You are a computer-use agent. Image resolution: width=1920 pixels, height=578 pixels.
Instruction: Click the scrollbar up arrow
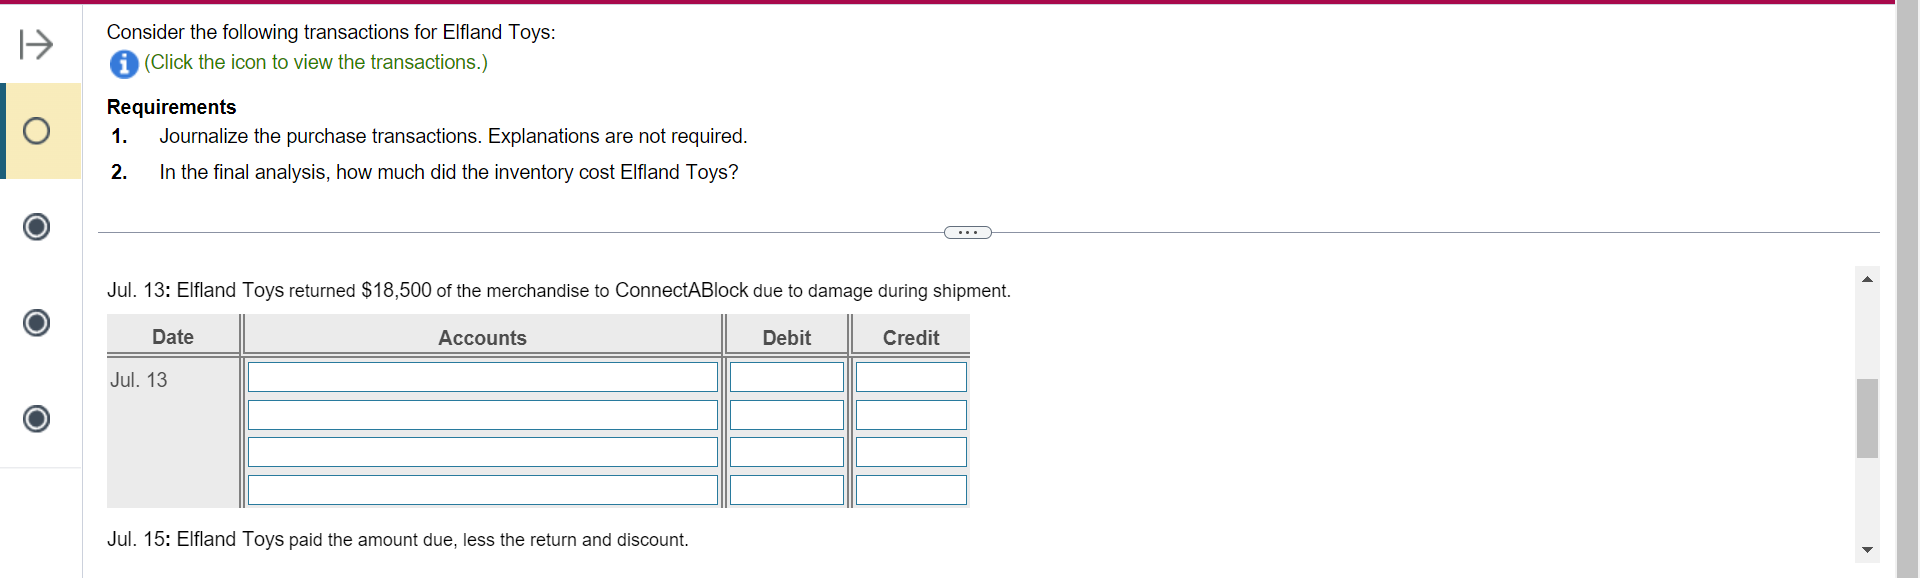[x=1868, y=279]
